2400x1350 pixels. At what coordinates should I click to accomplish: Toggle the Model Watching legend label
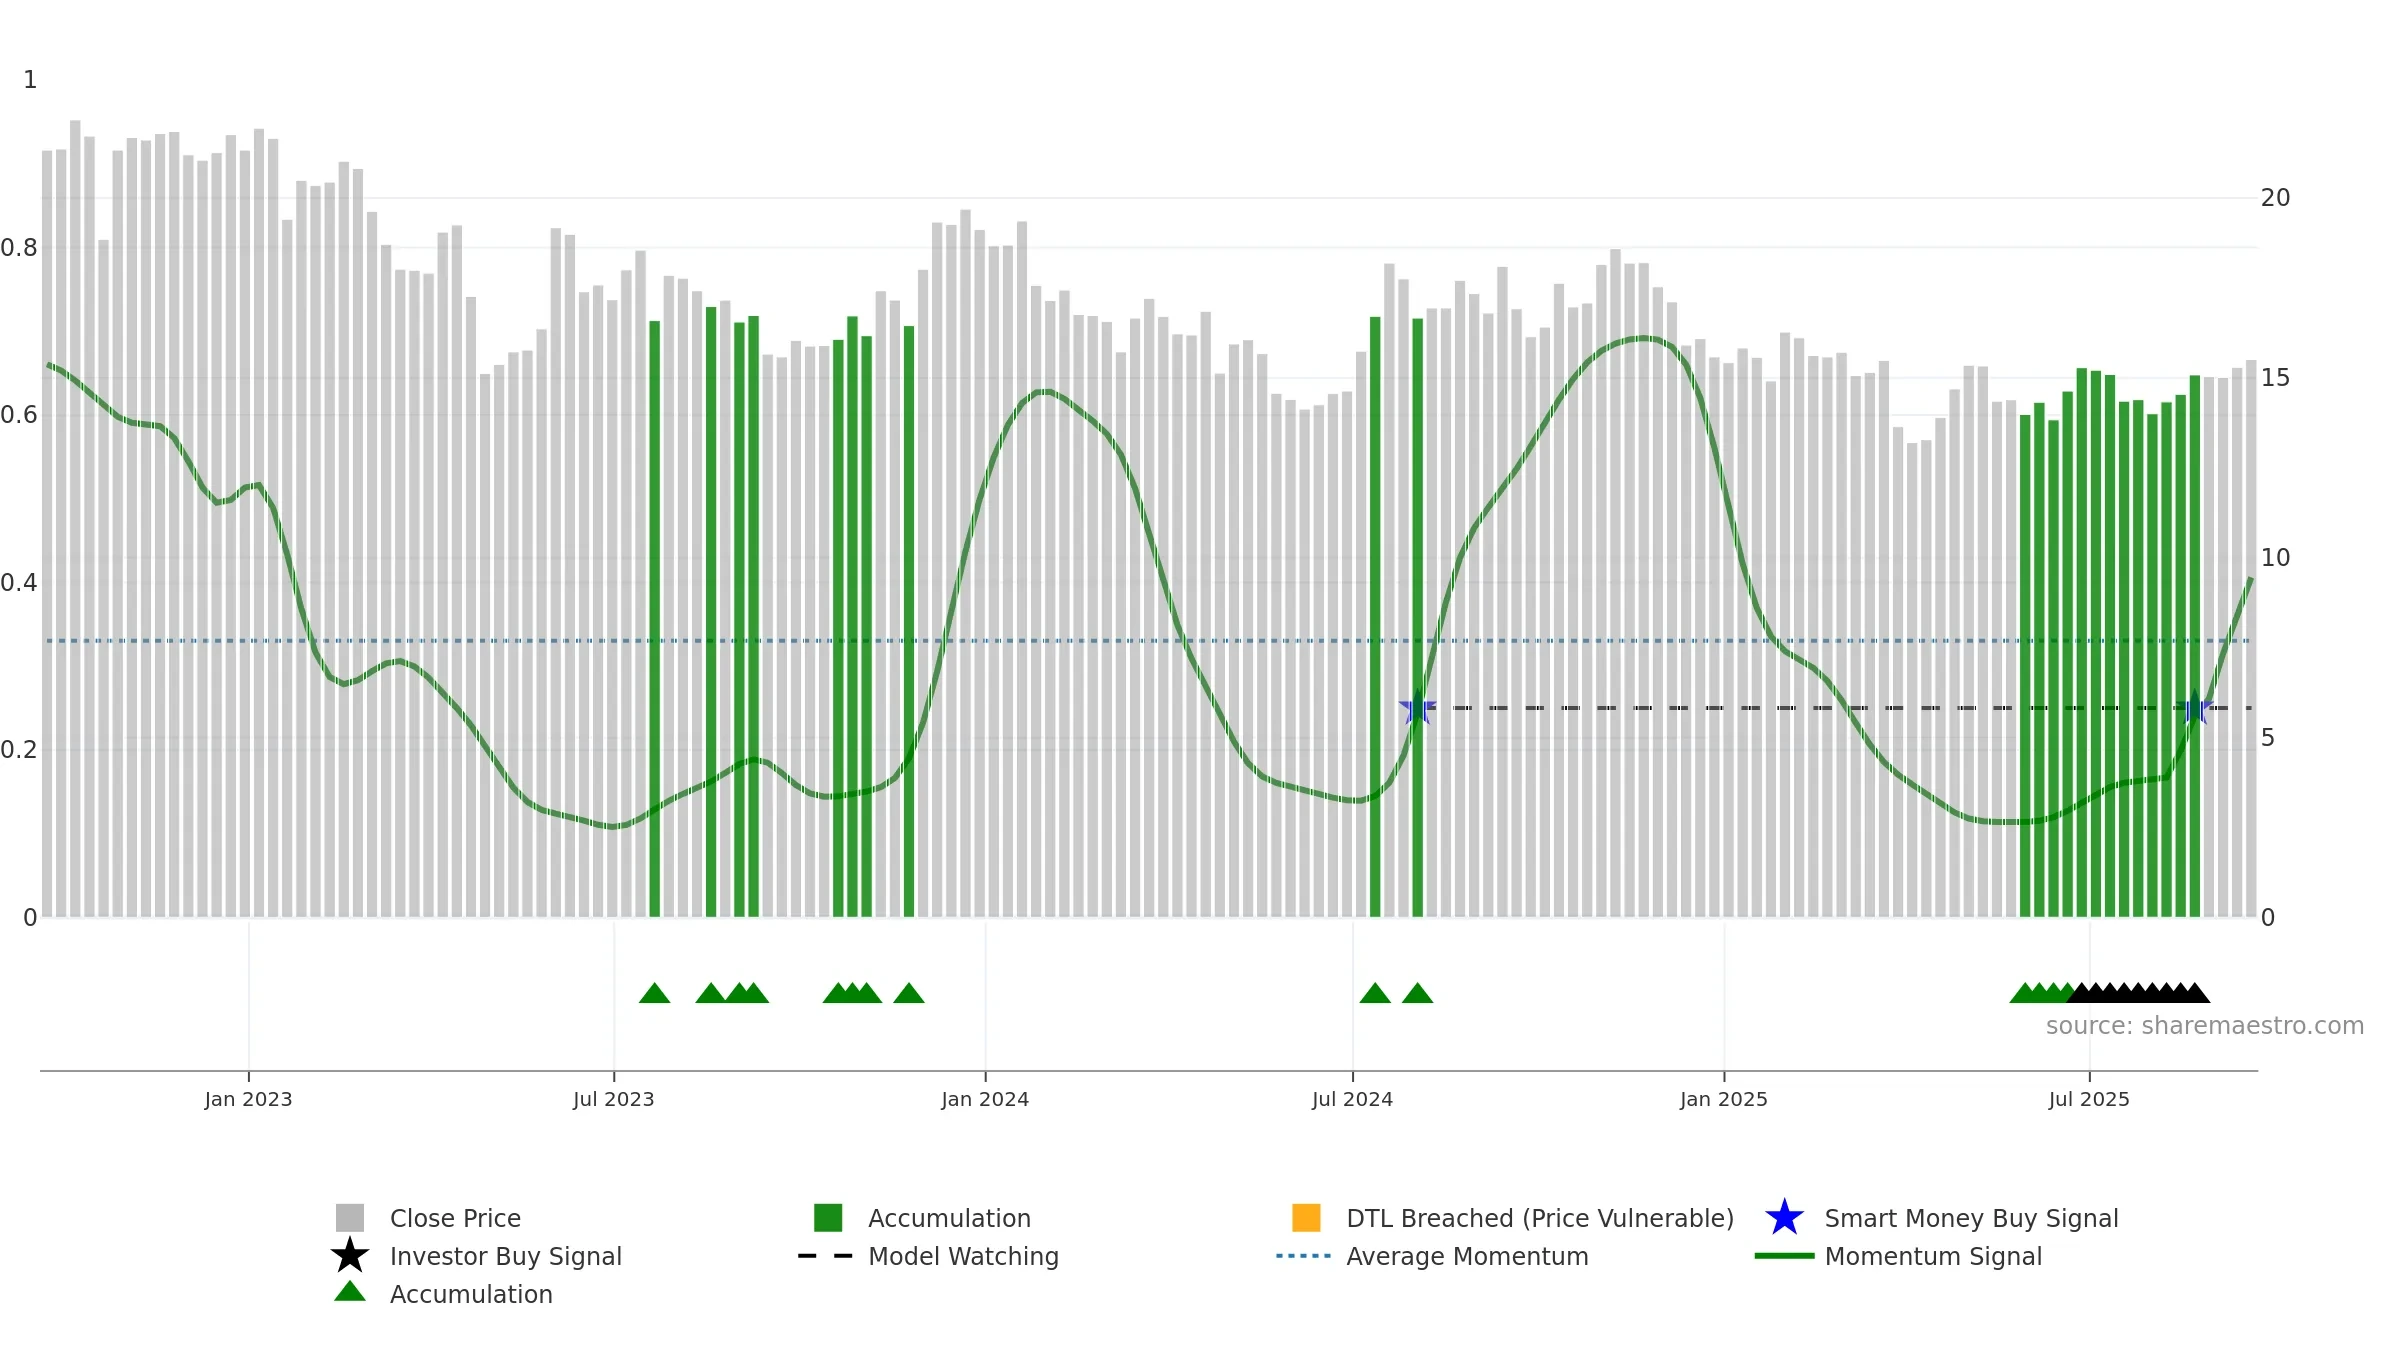(963, 1256)
